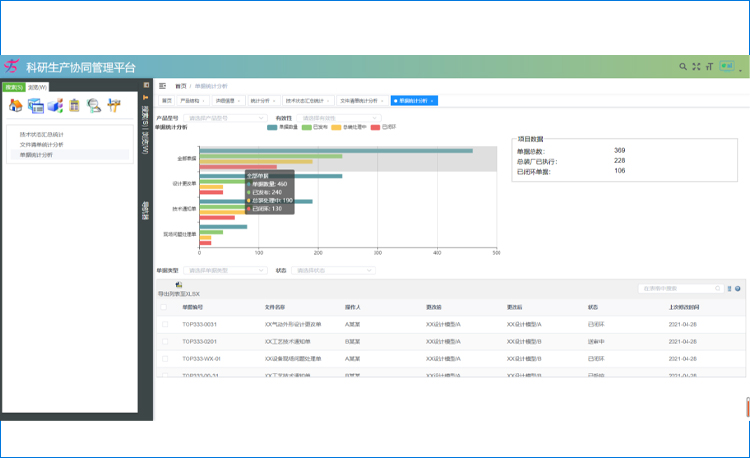The image size is (750, 458).
Task: Click the 106 value in 项目数据 panel
Action: (619, 171)
